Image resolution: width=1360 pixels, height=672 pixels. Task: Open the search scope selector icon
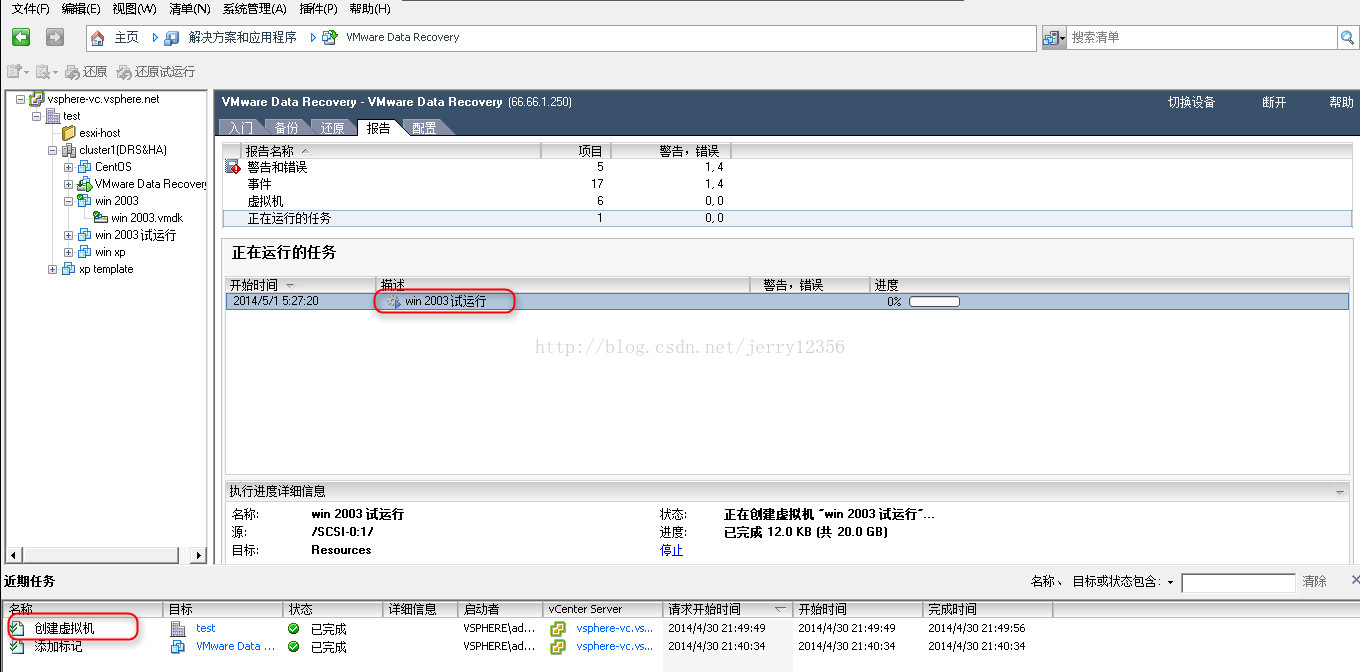[x=1054, y=38]
